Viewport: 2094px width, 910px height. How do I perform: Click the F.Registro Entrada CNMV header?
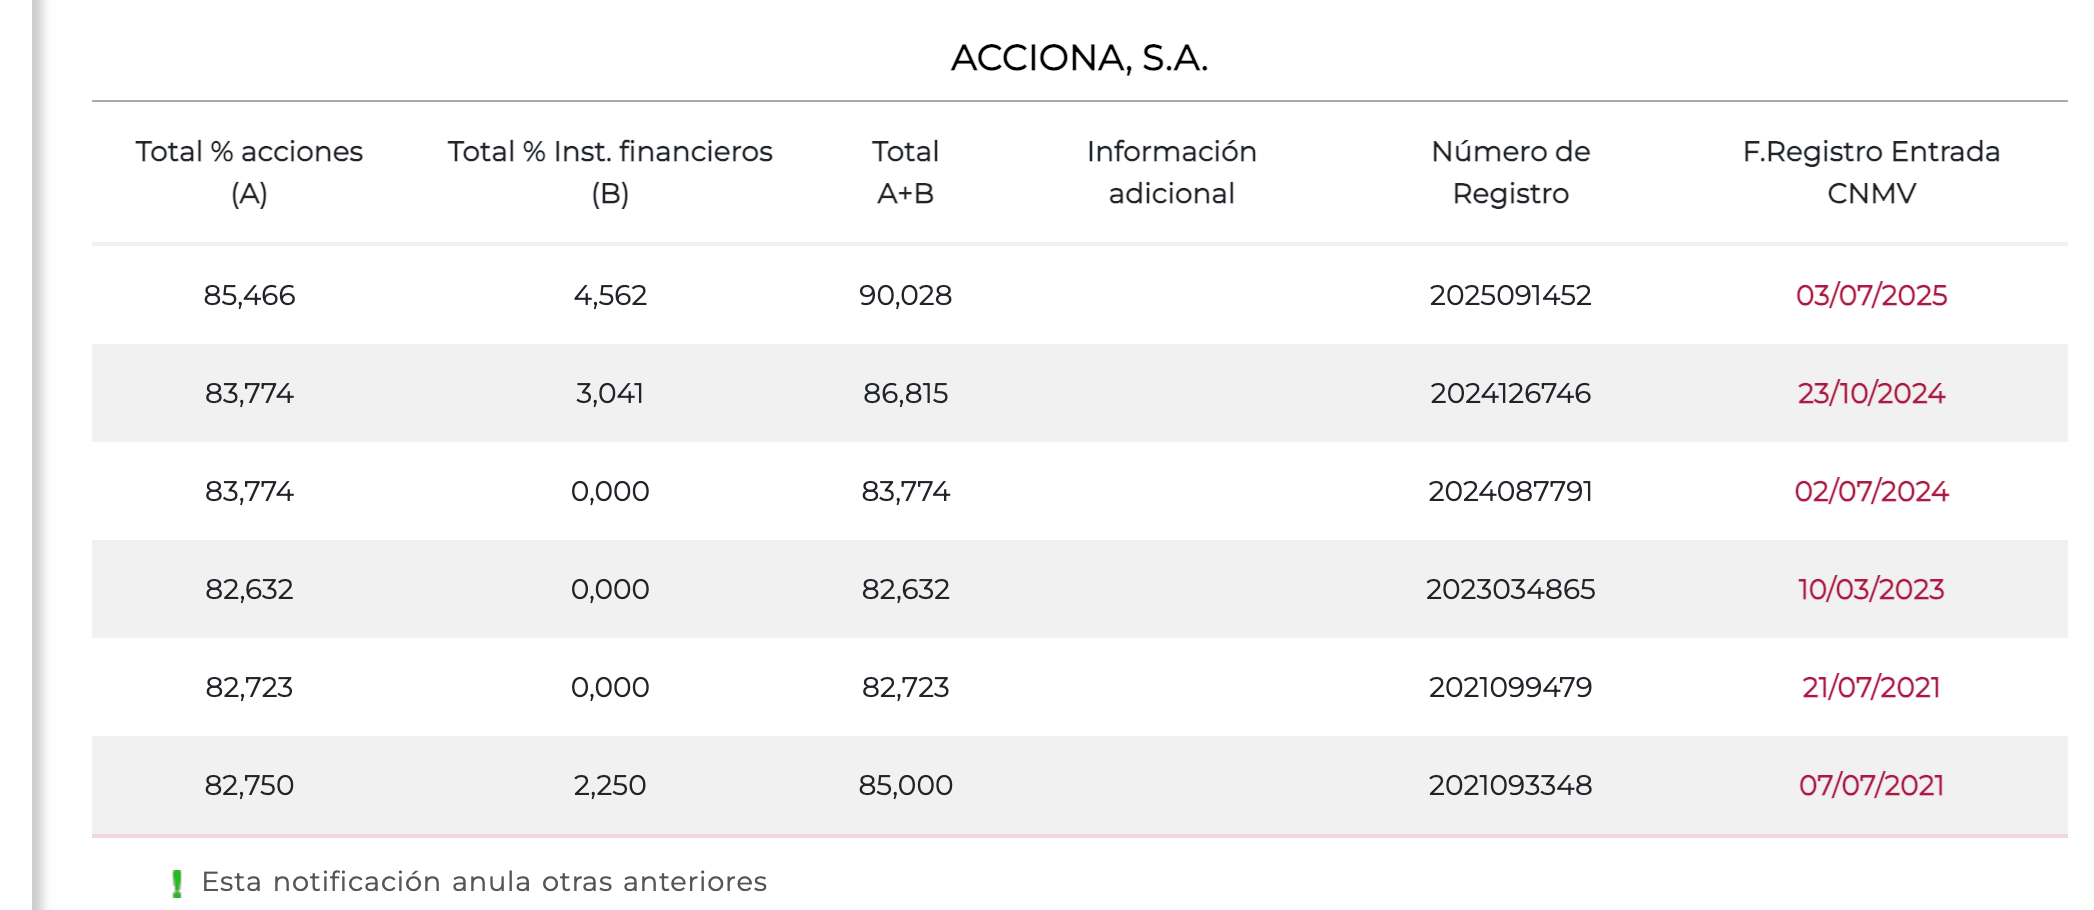pyautogui.click(x=1871, y=172)
